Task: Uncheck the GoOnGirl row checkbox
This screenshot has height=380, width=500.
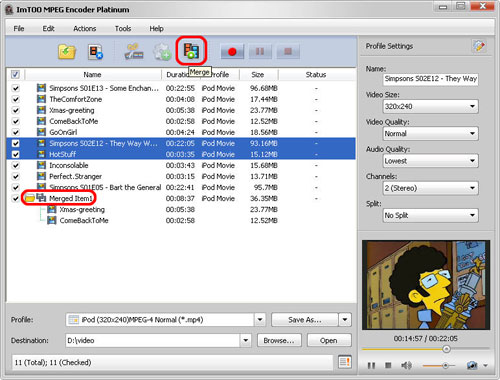Action: [x=15, y=132]
